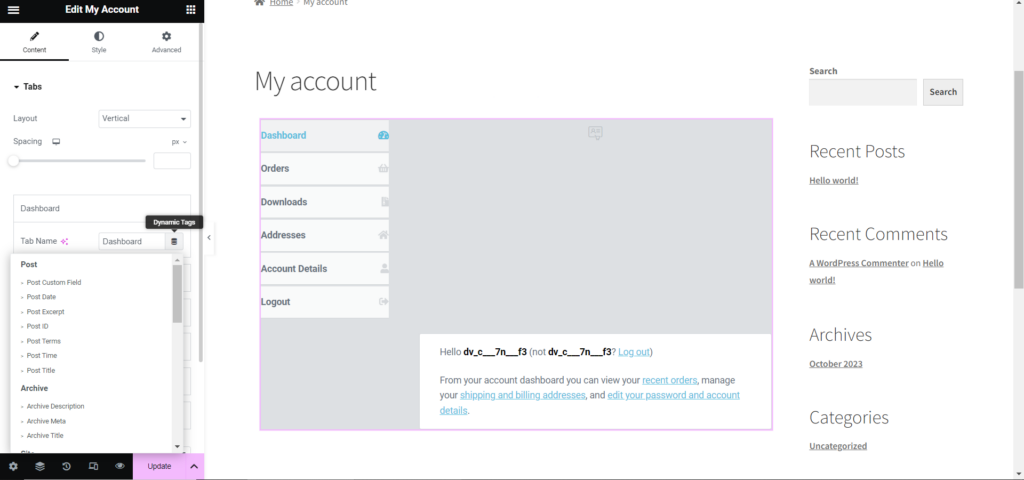The height and width of the screenshot is (480, 1024).
Task: Click the Orders basket icon
Action: tap(383, 168)
